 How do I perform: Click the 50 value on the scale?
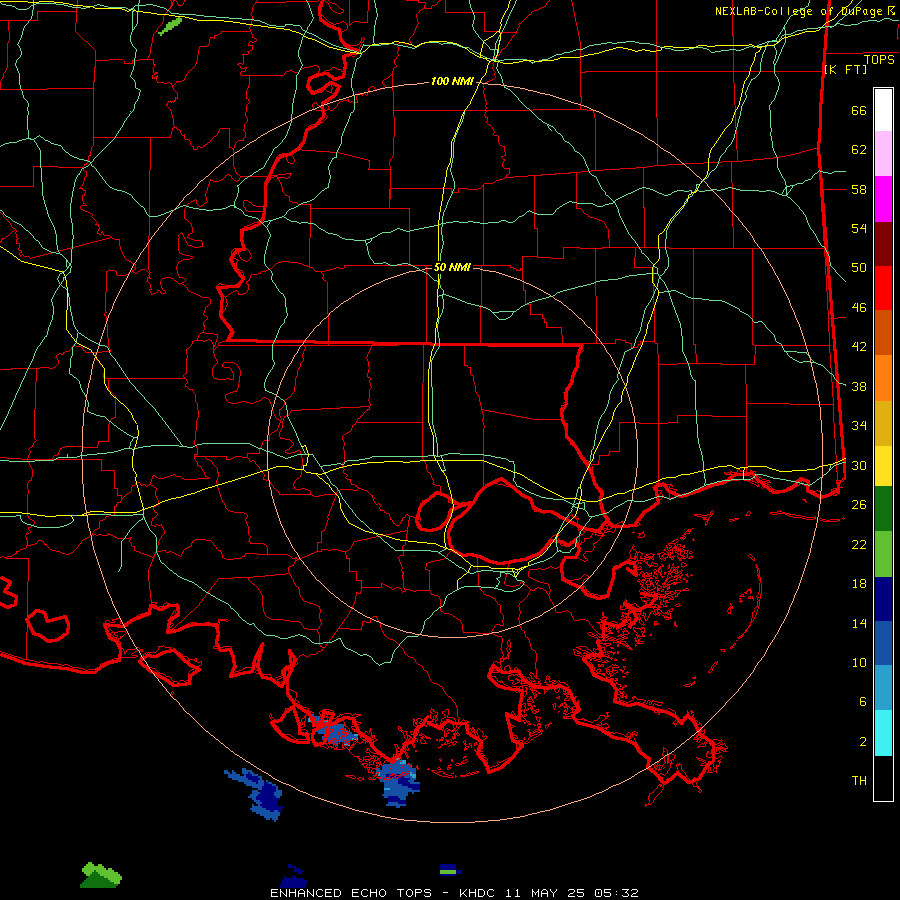[859, 268]
